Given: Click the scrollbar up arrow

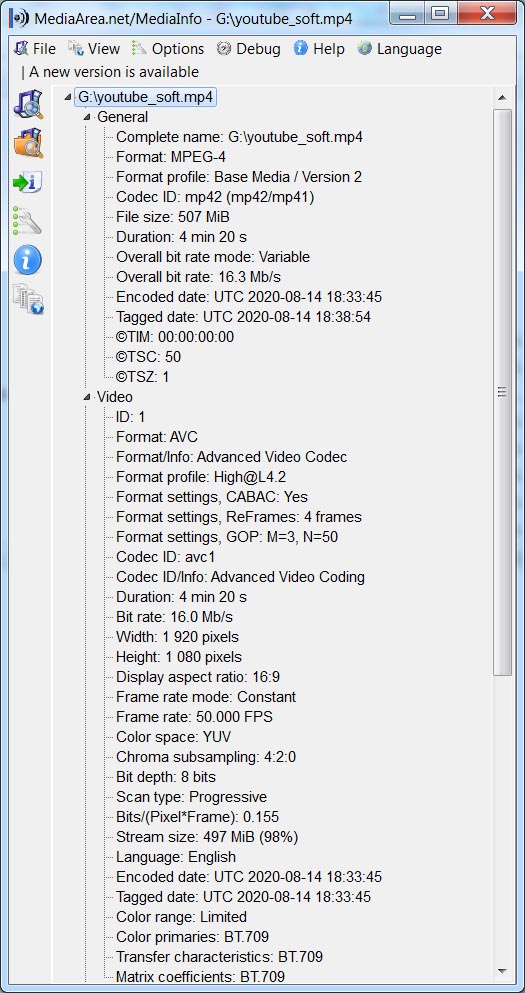Looking at the screenshot, I should click(502, 98).
